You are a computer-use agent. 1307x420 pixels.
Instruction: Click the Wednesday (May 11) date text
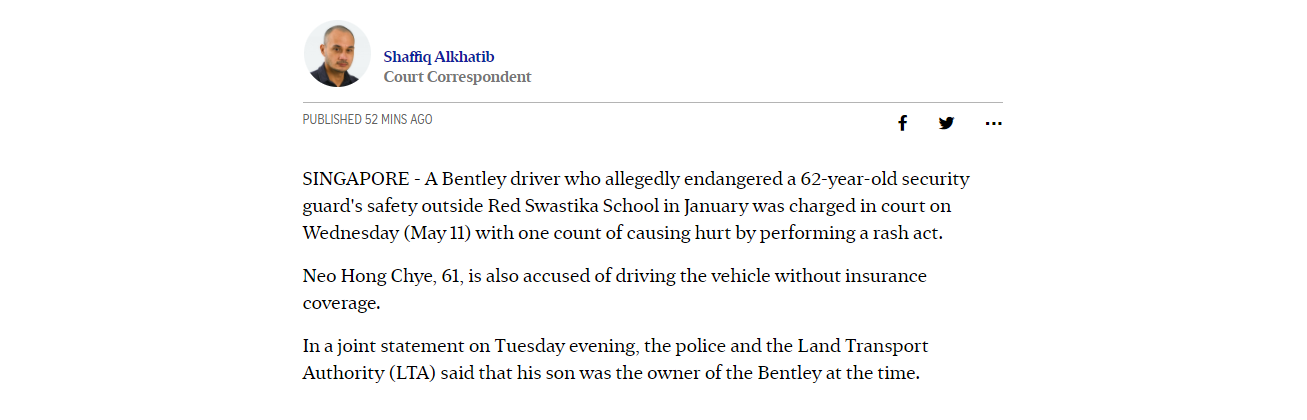[386, 234]
